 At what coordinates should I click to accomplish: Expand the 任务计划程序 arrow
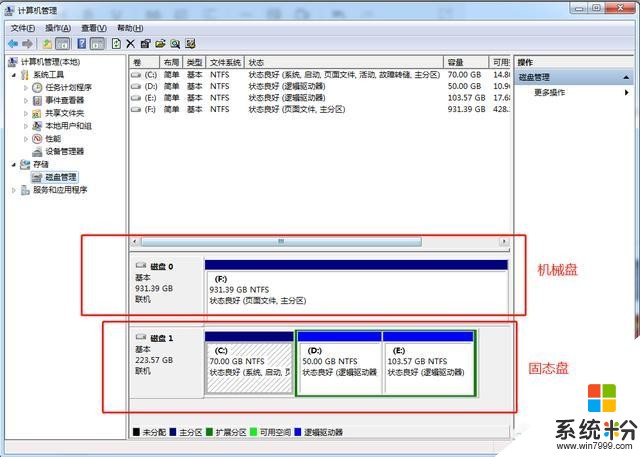tap(26, 88)
